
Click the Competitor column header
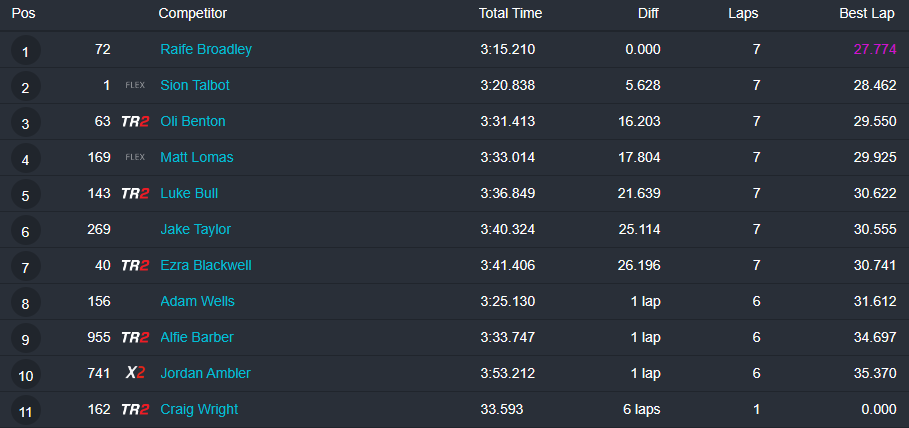tap(192, 13)
